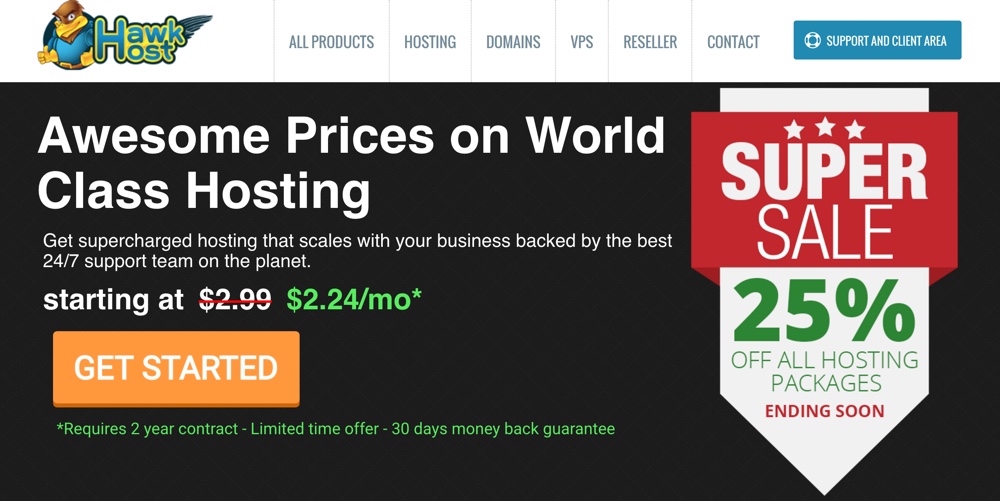The width and height of the screenshot is (1000, 501).
Task: Click the red Super Sale banner title
Action: pos(824,200)
